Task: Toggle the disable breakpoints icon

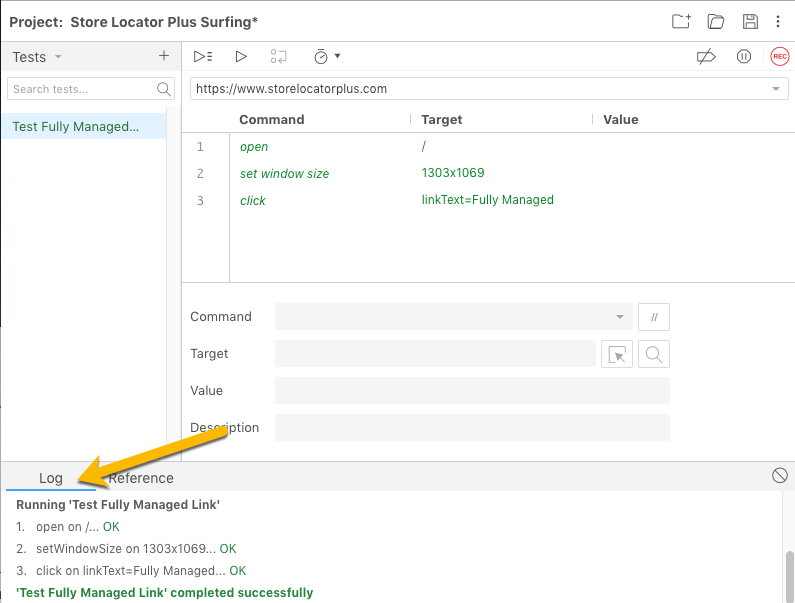Action: click(706, 57)
